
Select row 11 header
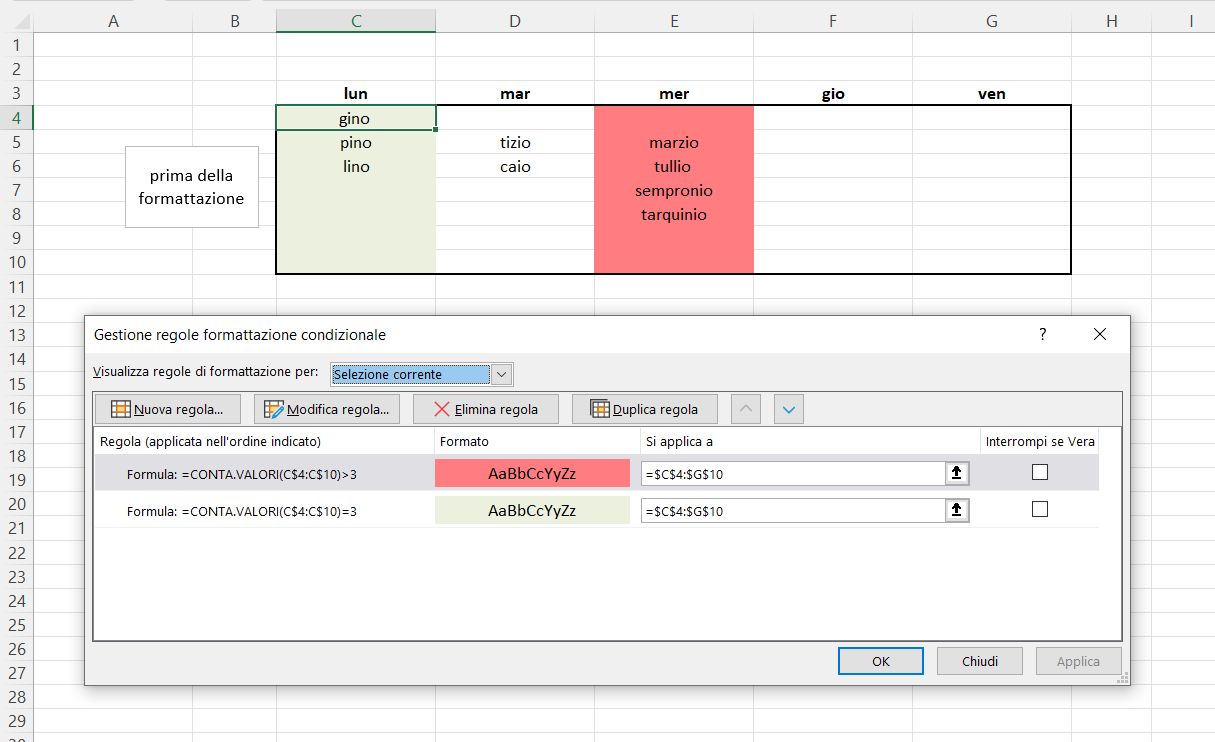[16, 286]
